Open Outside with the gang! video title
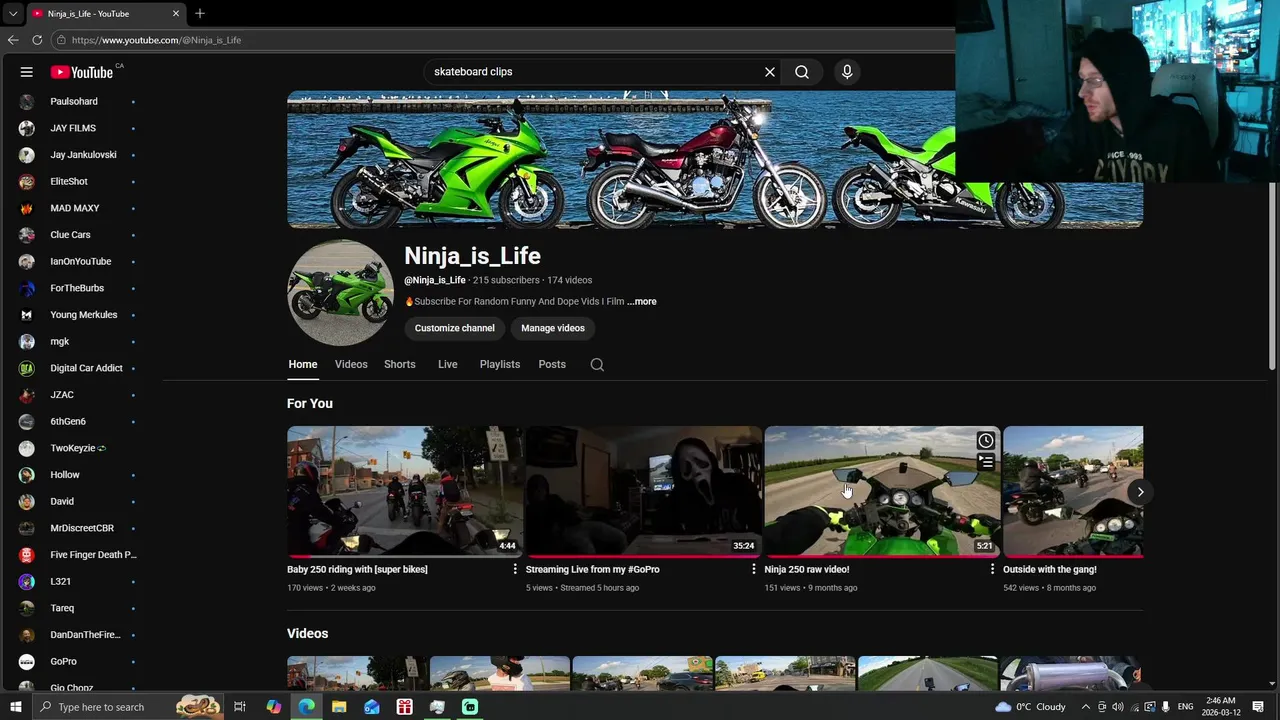This screenshot has width=1280, height=720. pyautogui.click(x=1050, y=570)
